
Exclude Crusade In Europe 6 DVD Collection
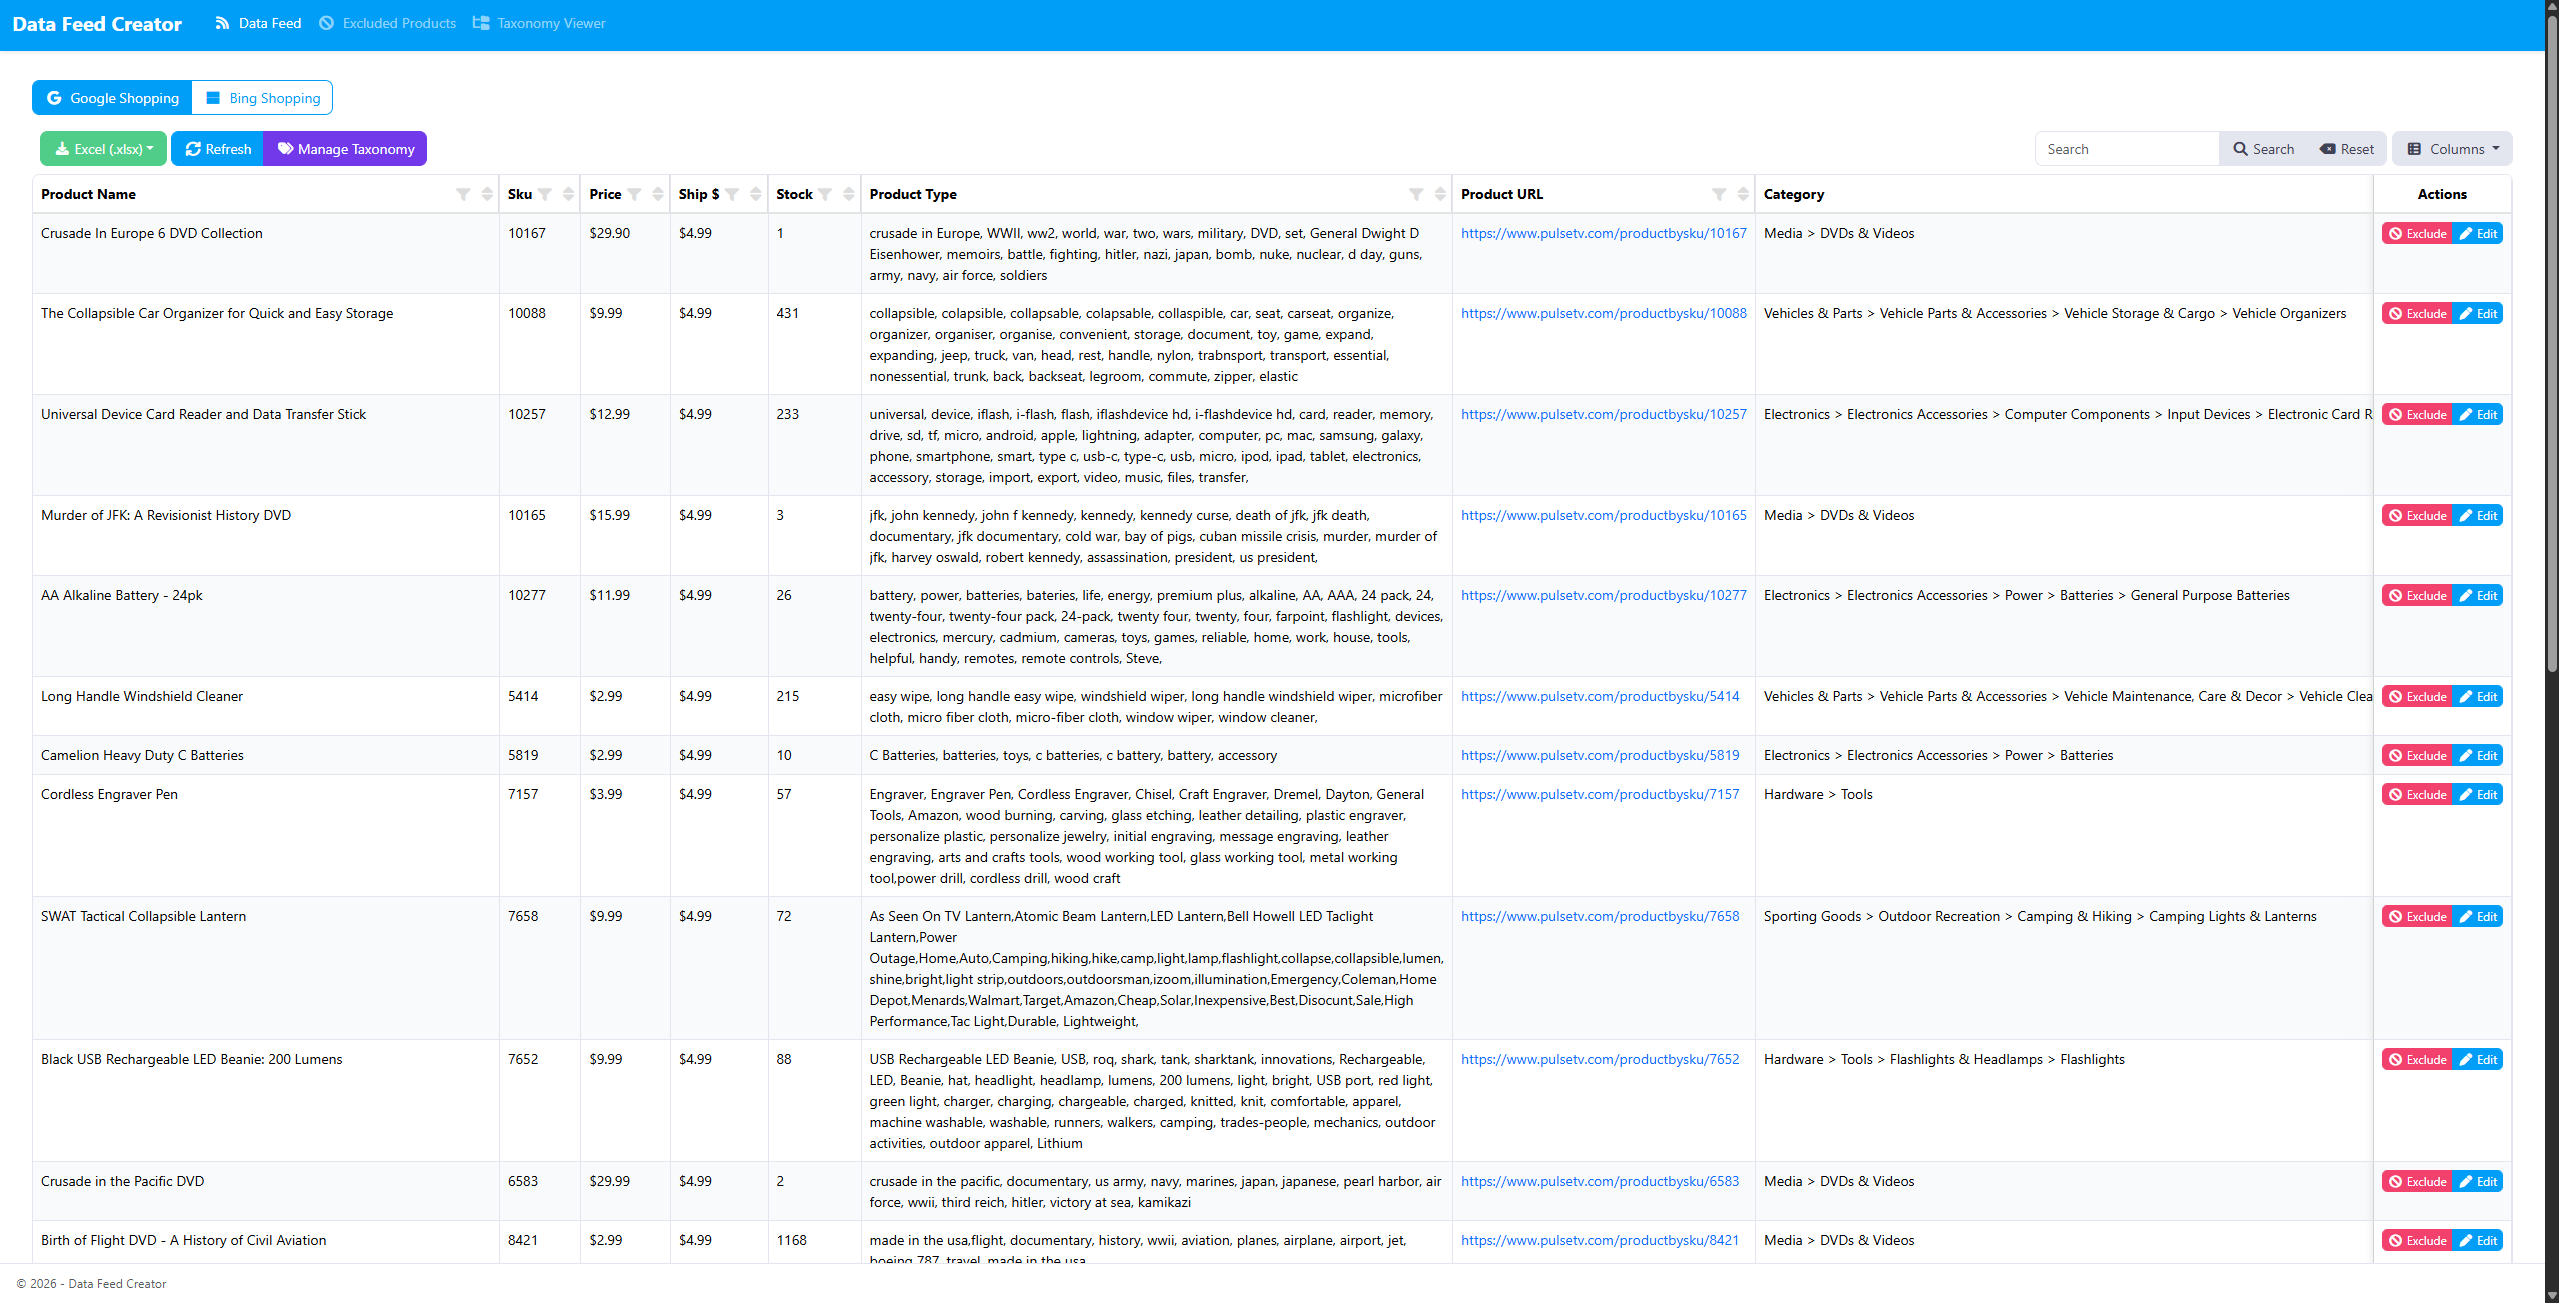[x=2417, y=234]
